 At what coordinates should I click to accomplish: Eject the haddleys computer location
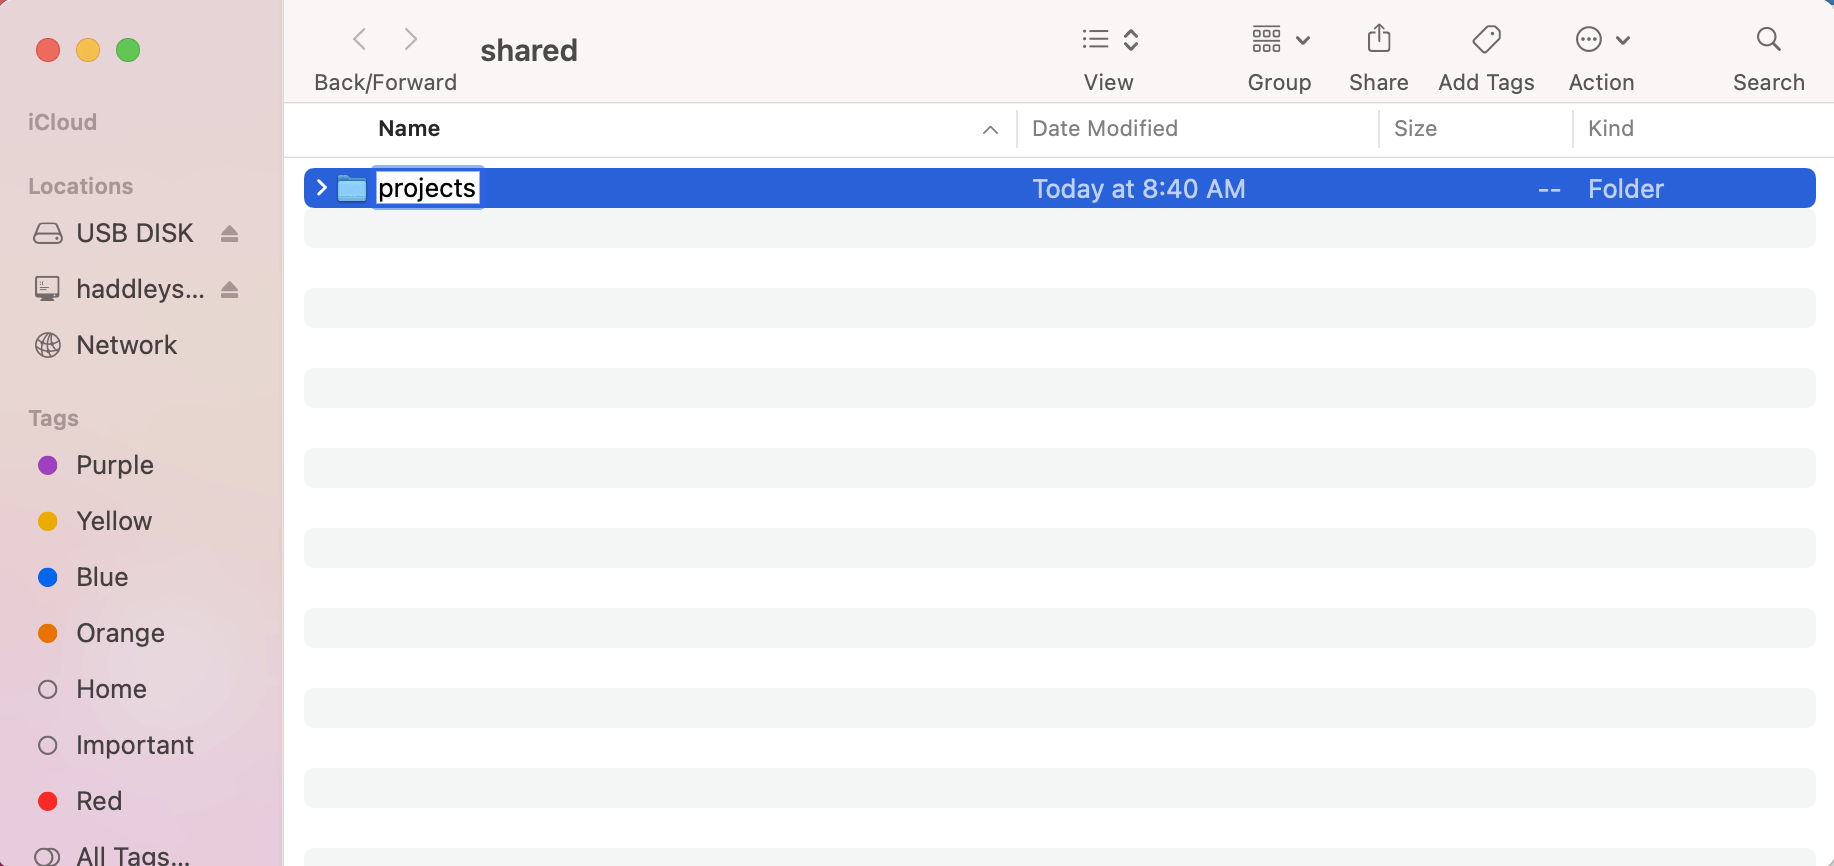[x=230, y=290]
